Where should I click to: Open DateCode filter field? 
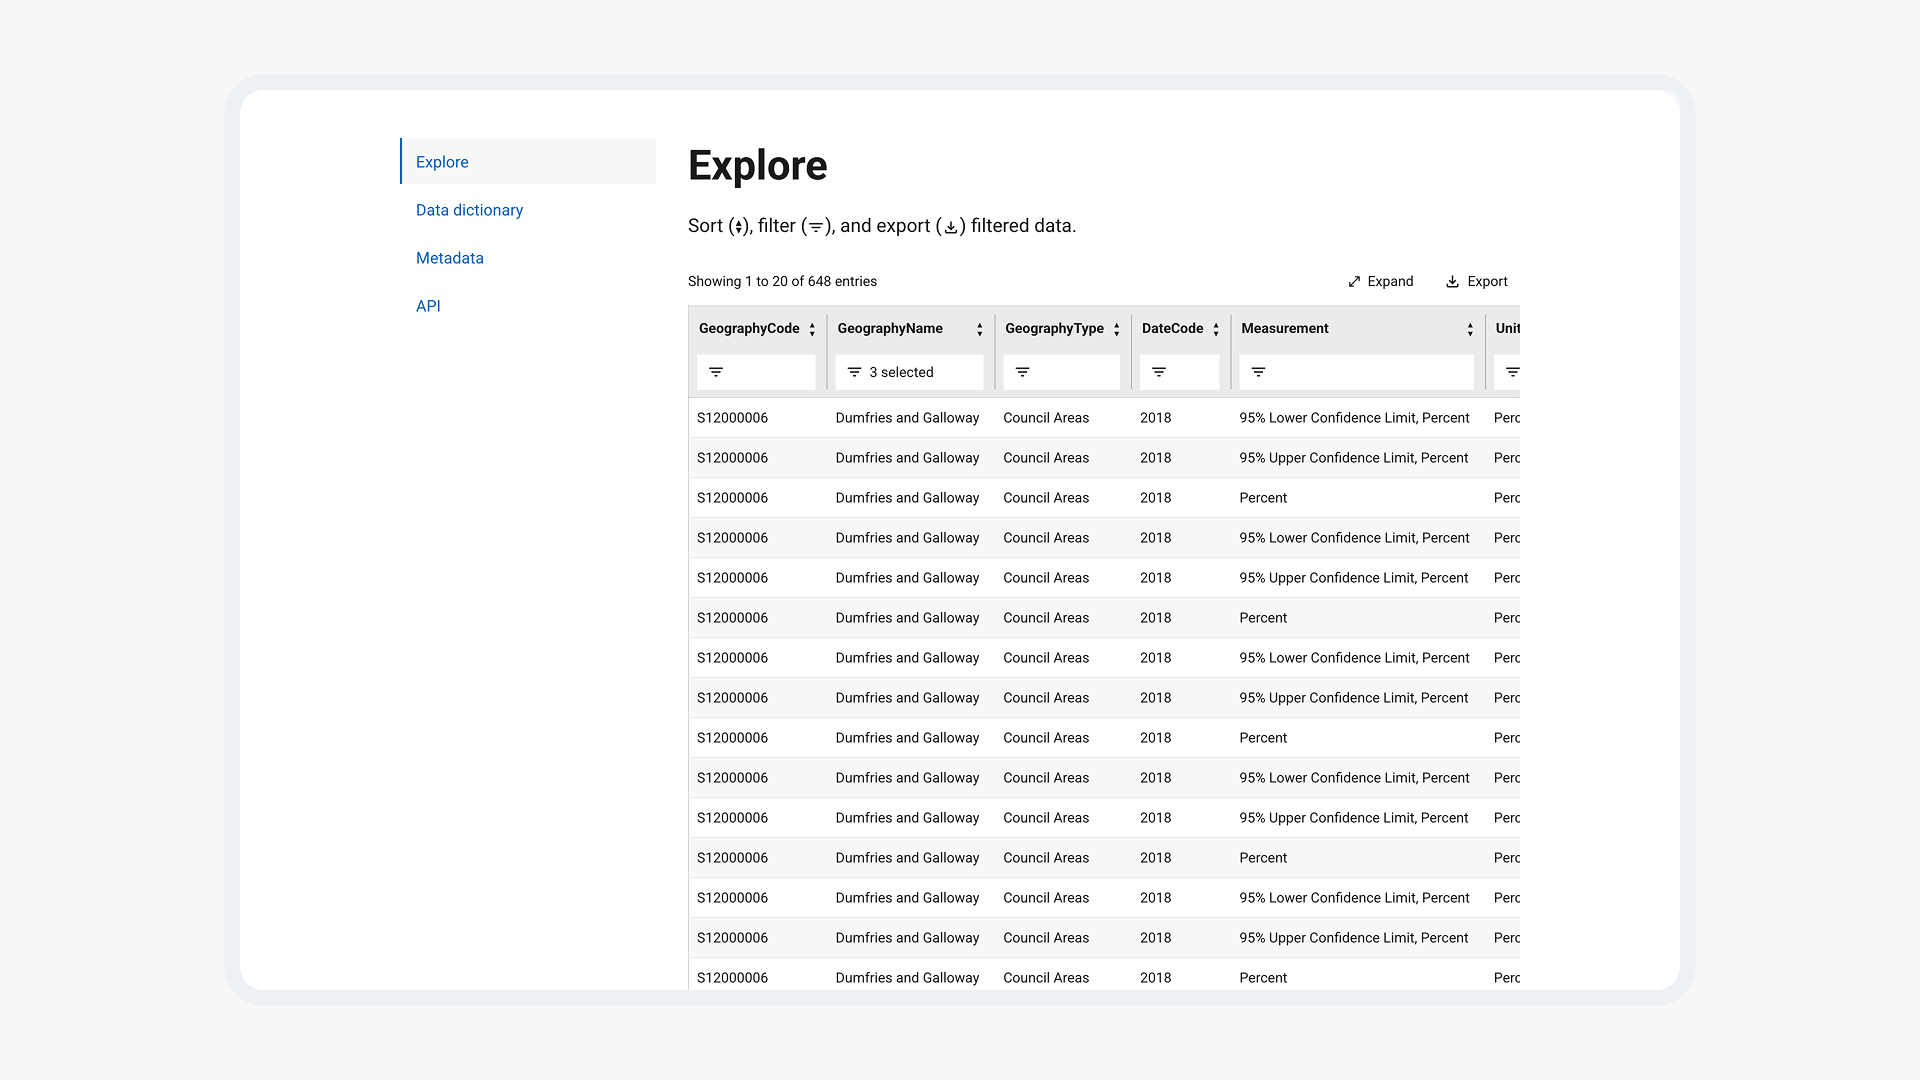[x=1180, y=372]
